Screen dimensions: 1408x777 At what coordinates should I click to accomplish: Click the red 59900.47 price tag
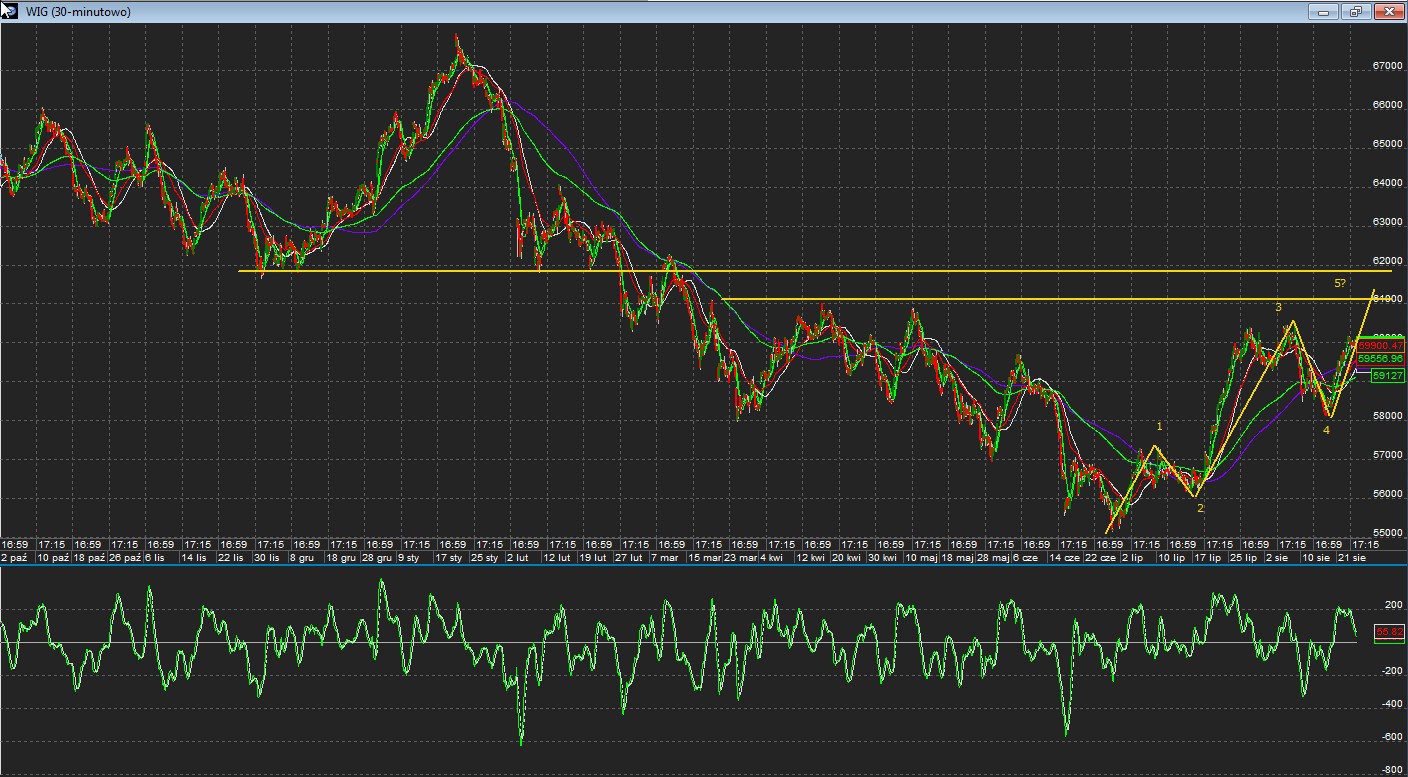(x=1381, y=345)
